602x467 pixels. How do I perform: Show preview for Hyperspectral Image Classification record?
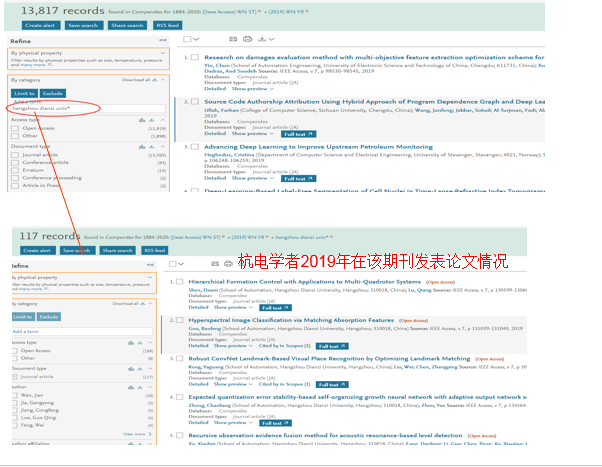(x=233, y=346)
